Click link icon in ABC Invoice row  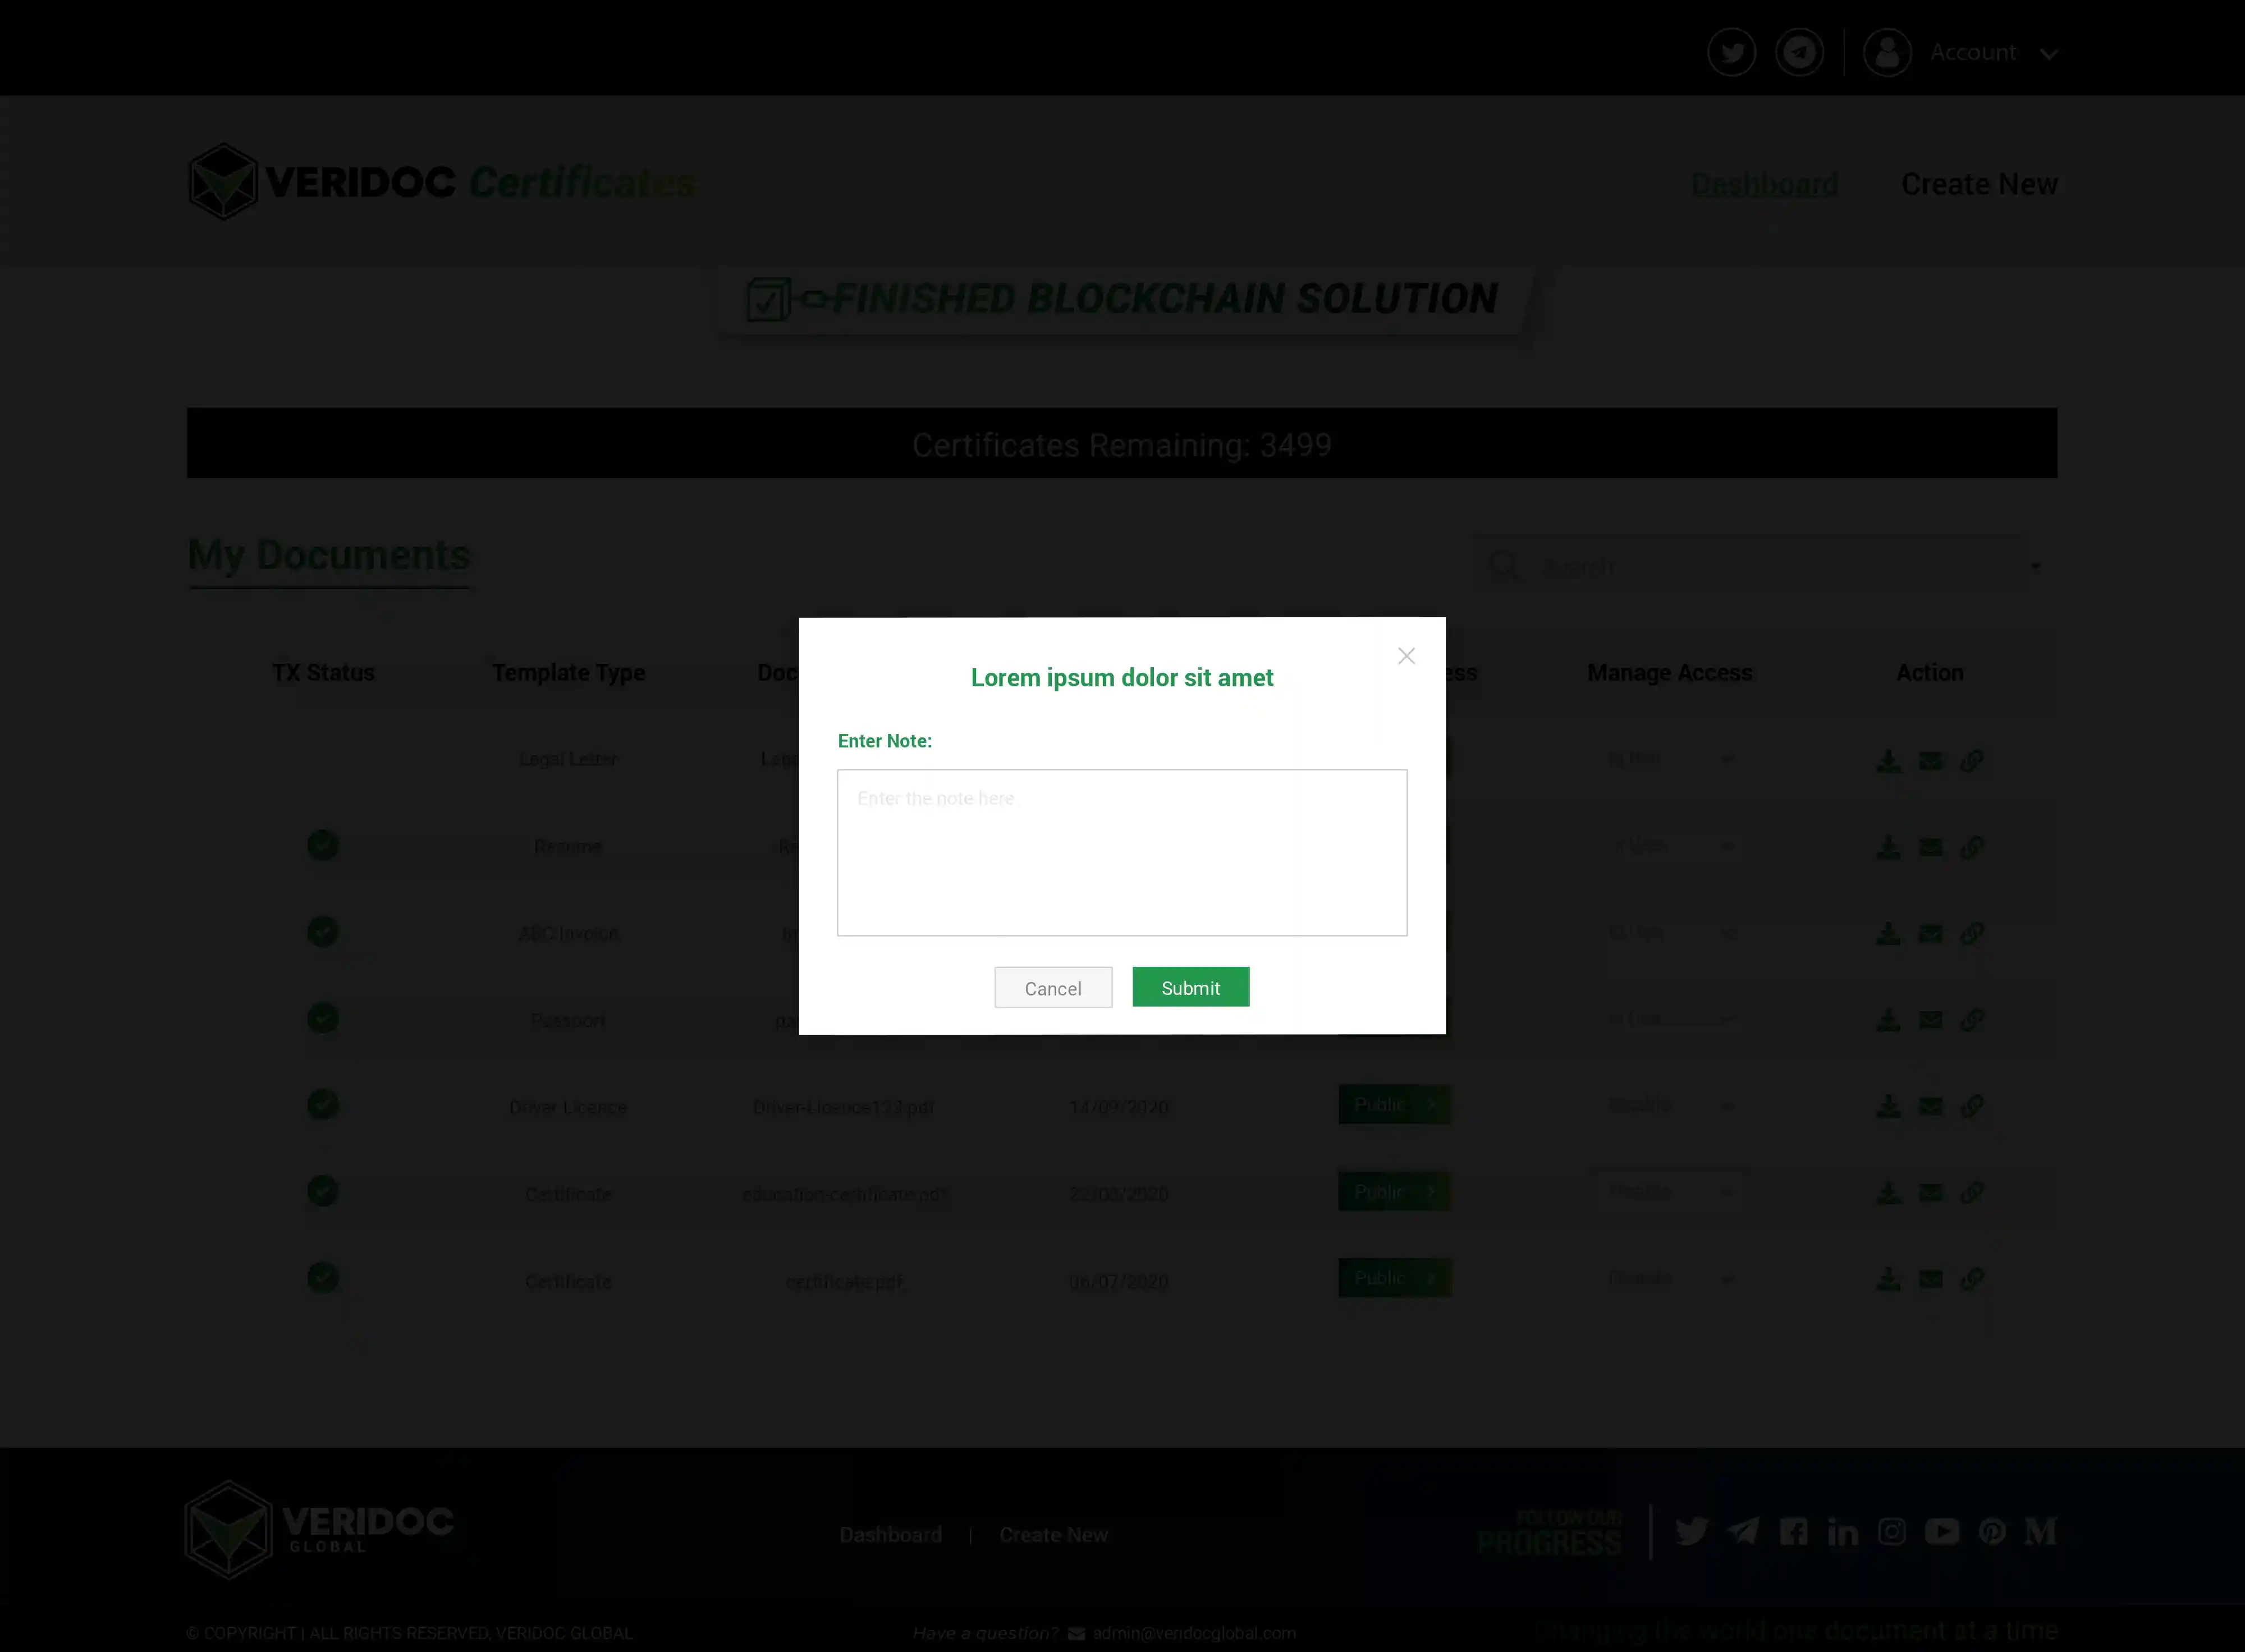tap(1971, 934)
